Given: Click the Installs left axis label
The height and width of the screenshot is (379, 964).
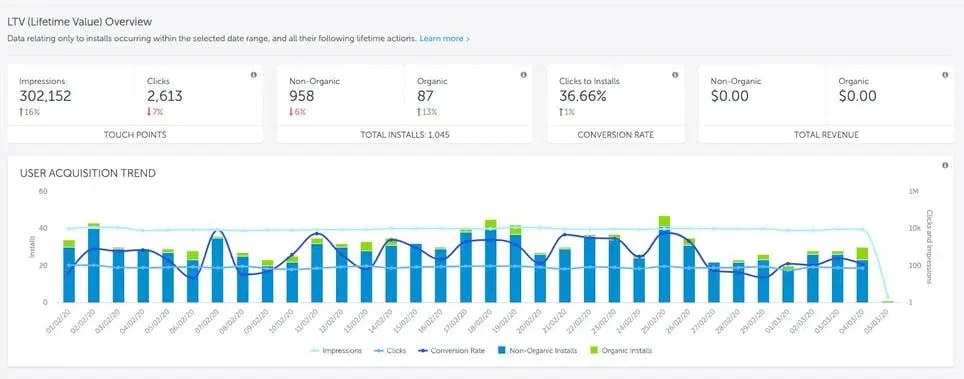Looking at the screenshot, I should 32,247.
